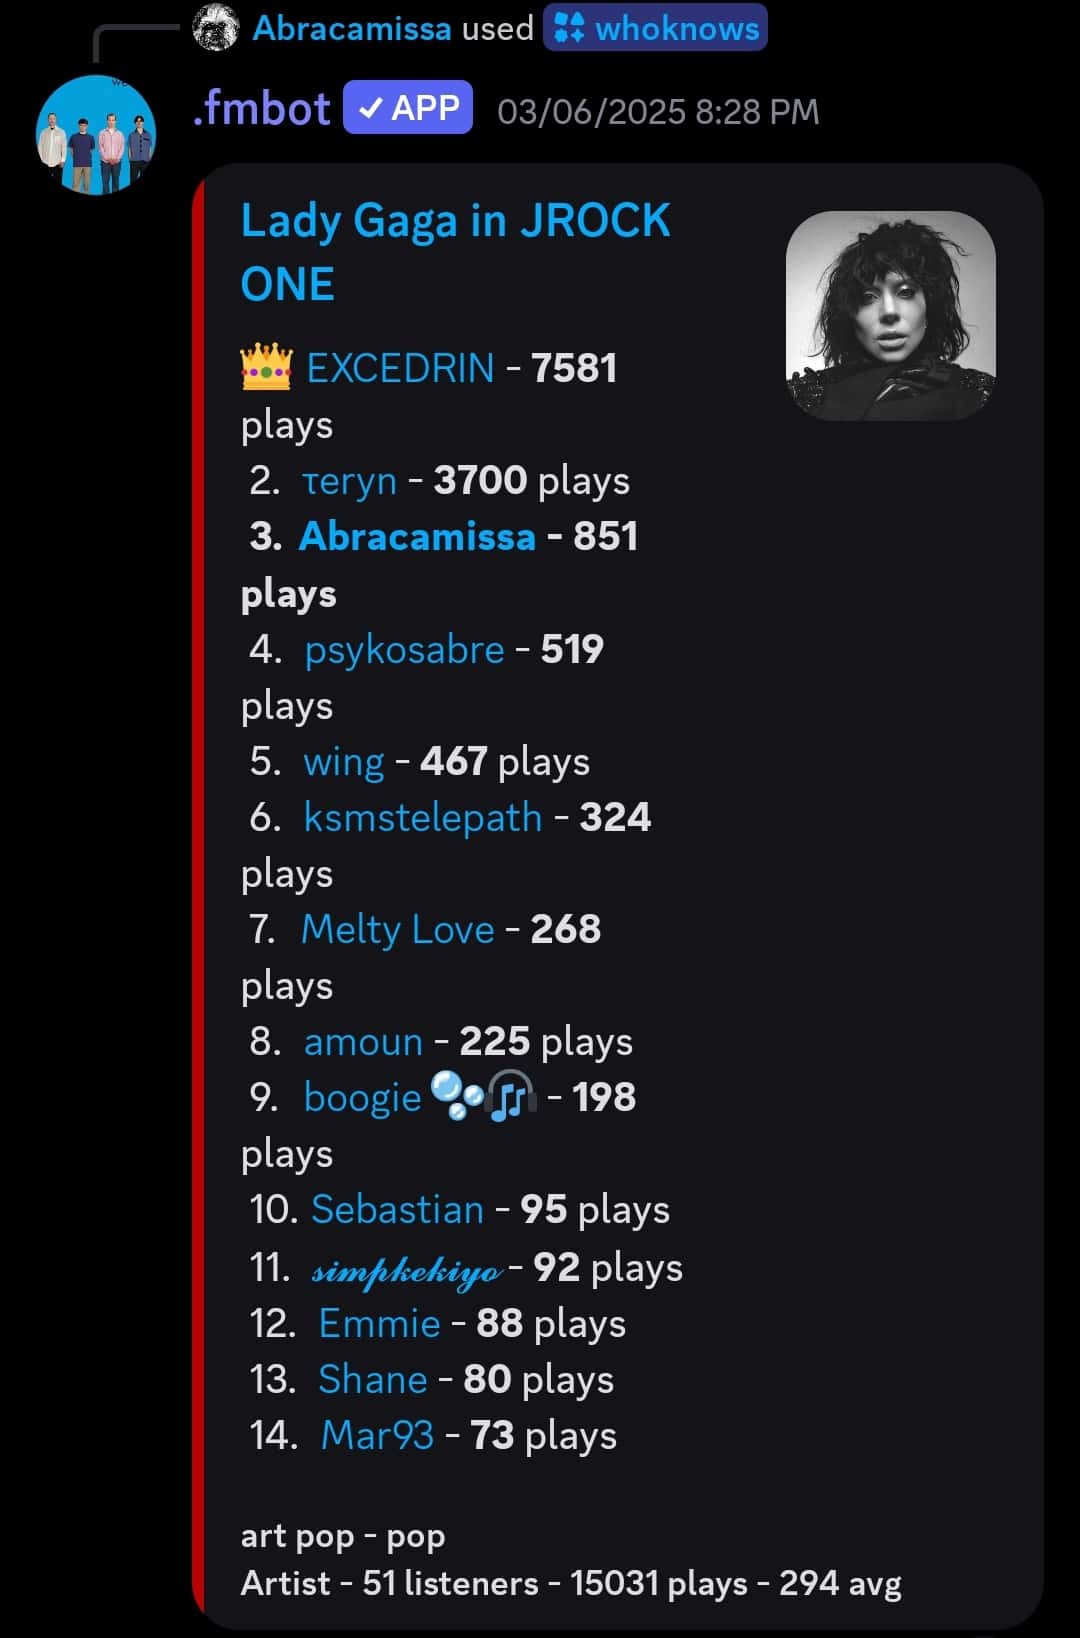Open the Mar93 user link
The width and height of the screenshot is (1080, 1638).
(x=377, y=1435)
